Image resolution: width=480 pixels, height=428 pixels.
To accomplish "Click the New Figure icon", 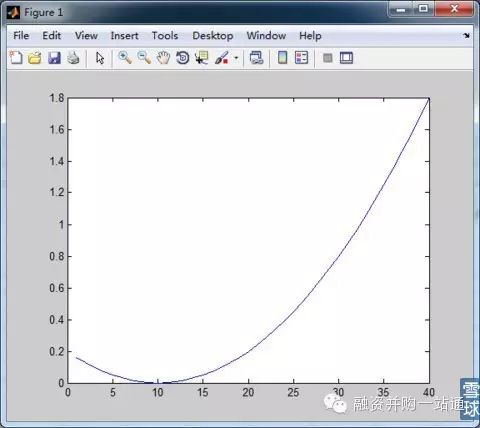I will pos(16,58).
